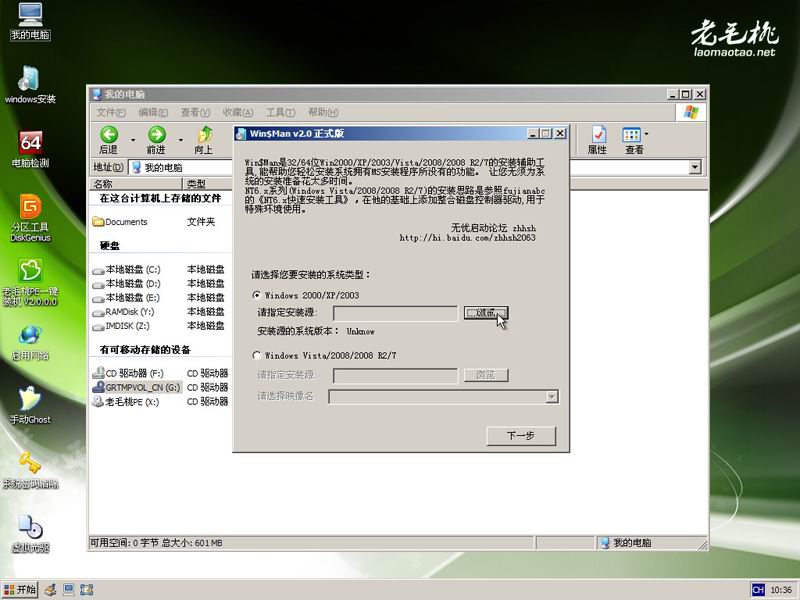This screenshot has height=600, width=800.
Task: Open the 电脑检测 desktop shortcut
Action: pyautogui.click(x=30, y=149)
